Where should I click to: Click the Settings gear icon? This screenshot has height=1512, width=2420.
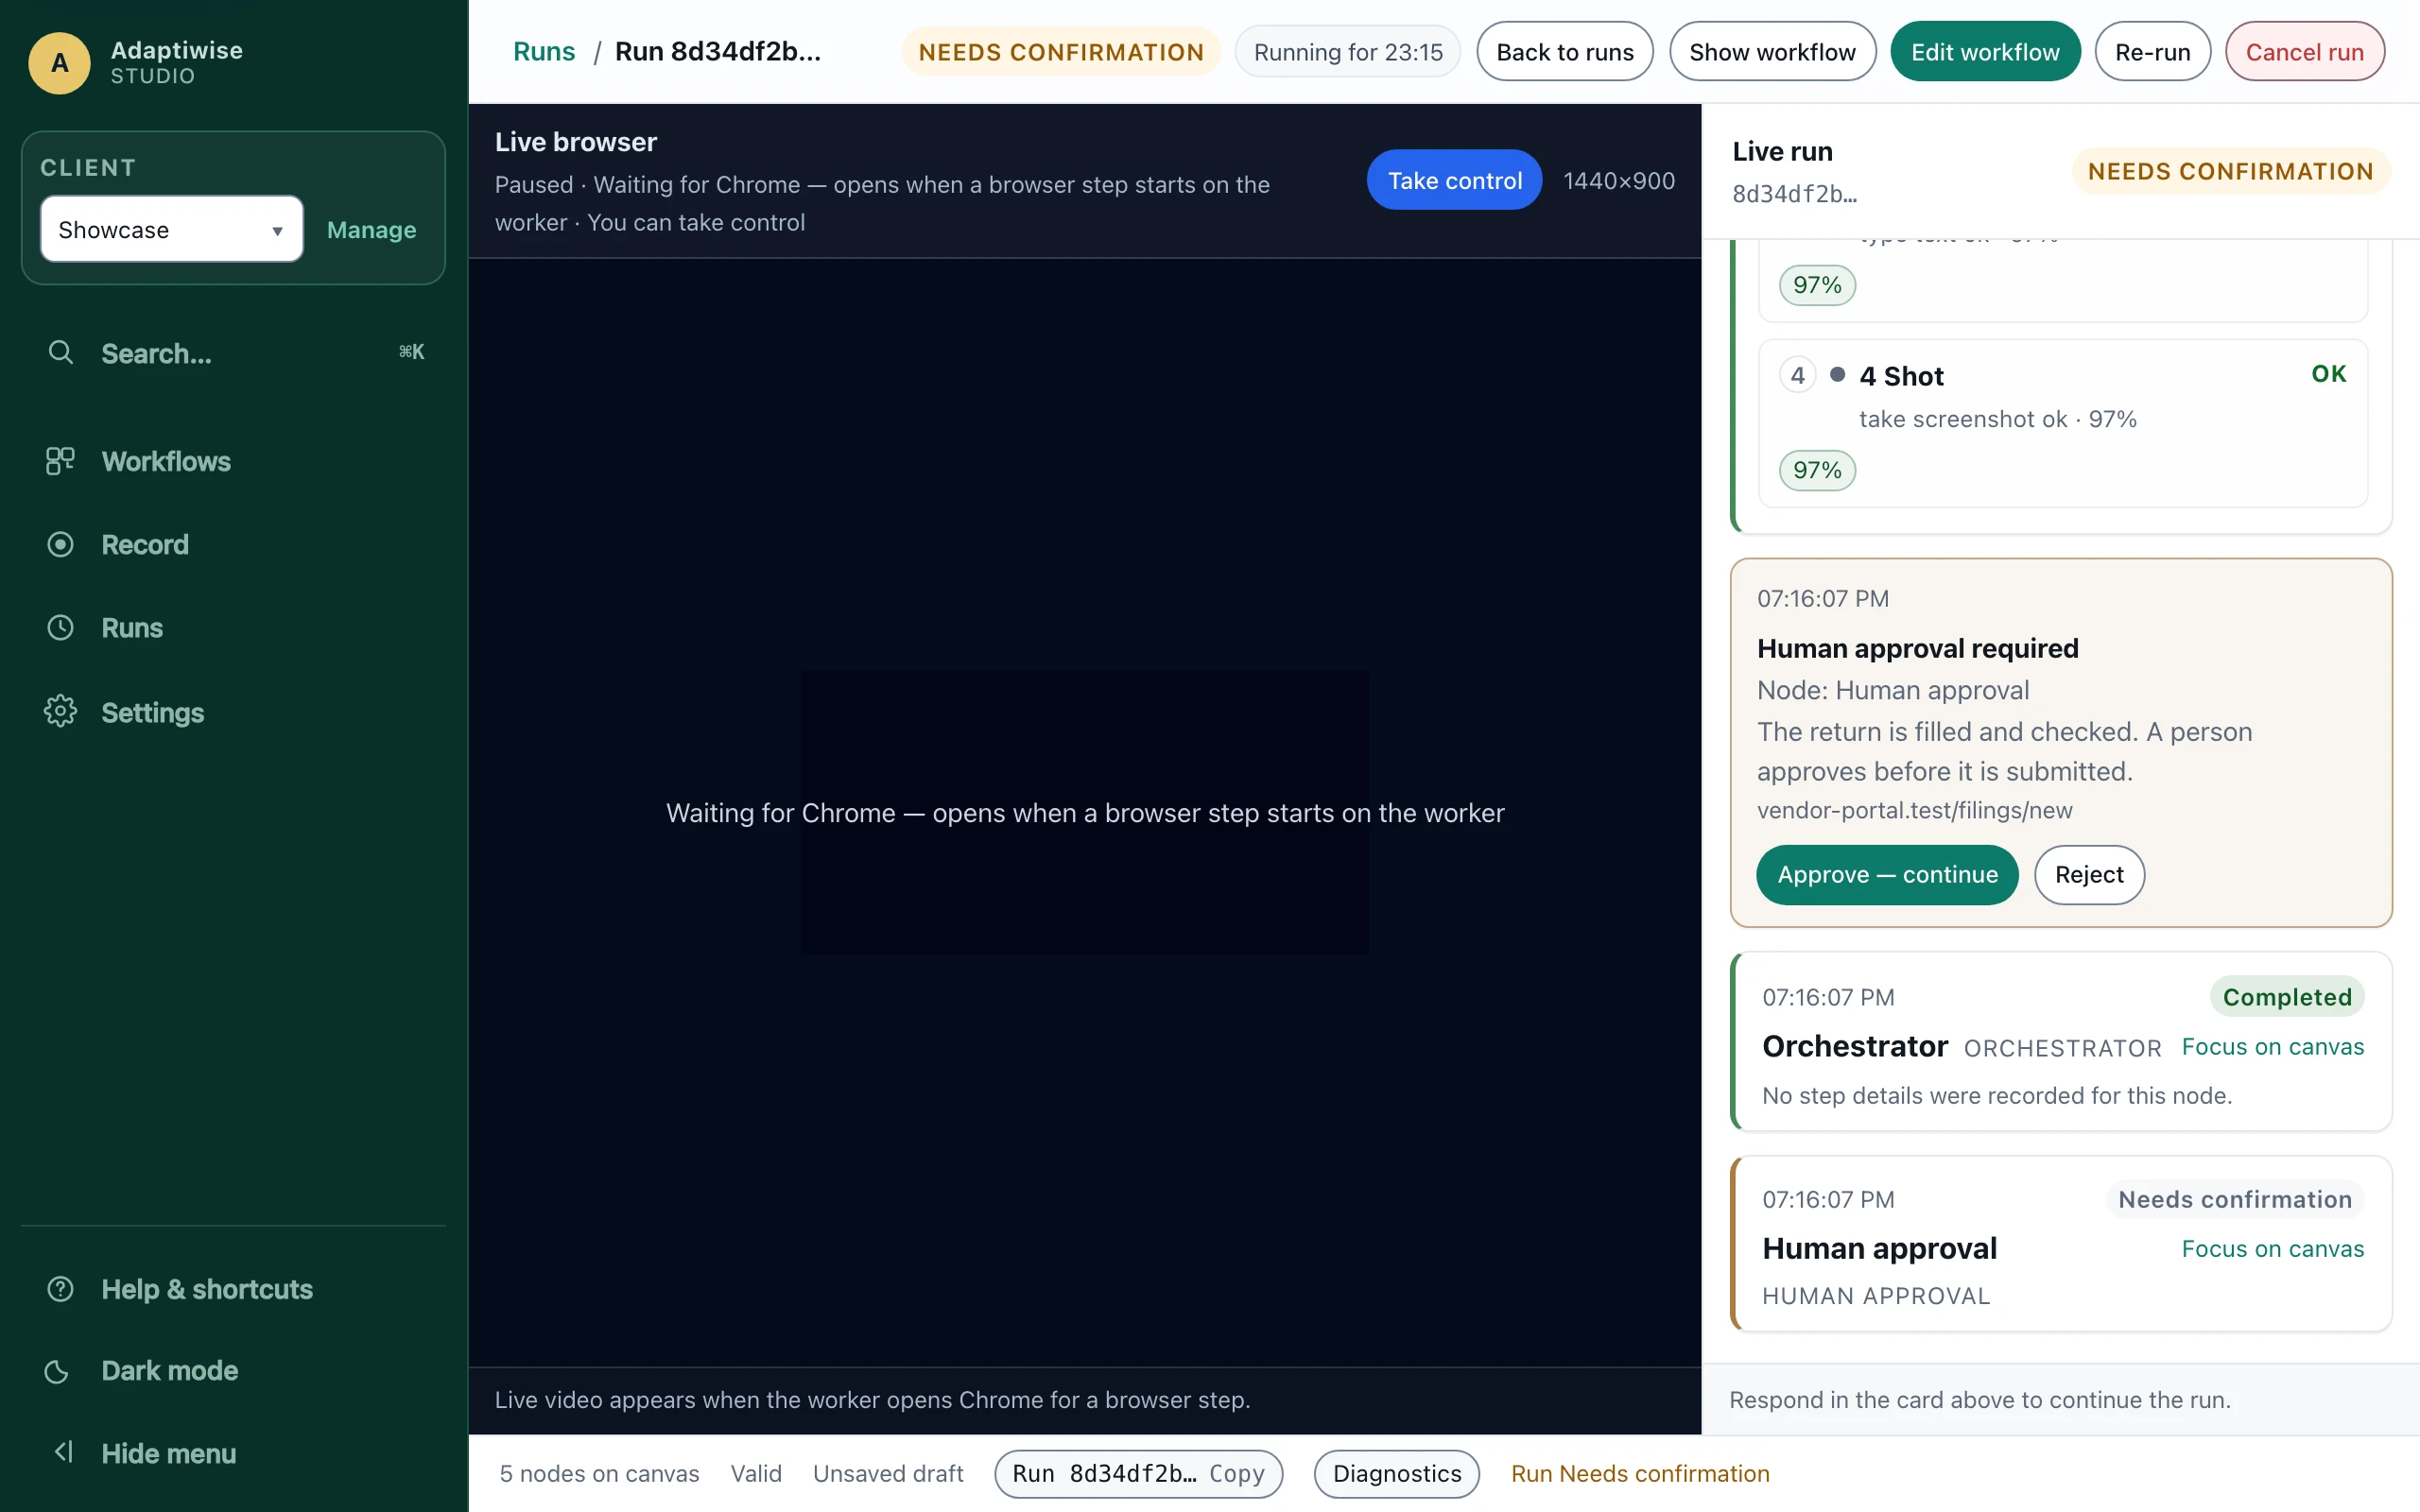60,711
